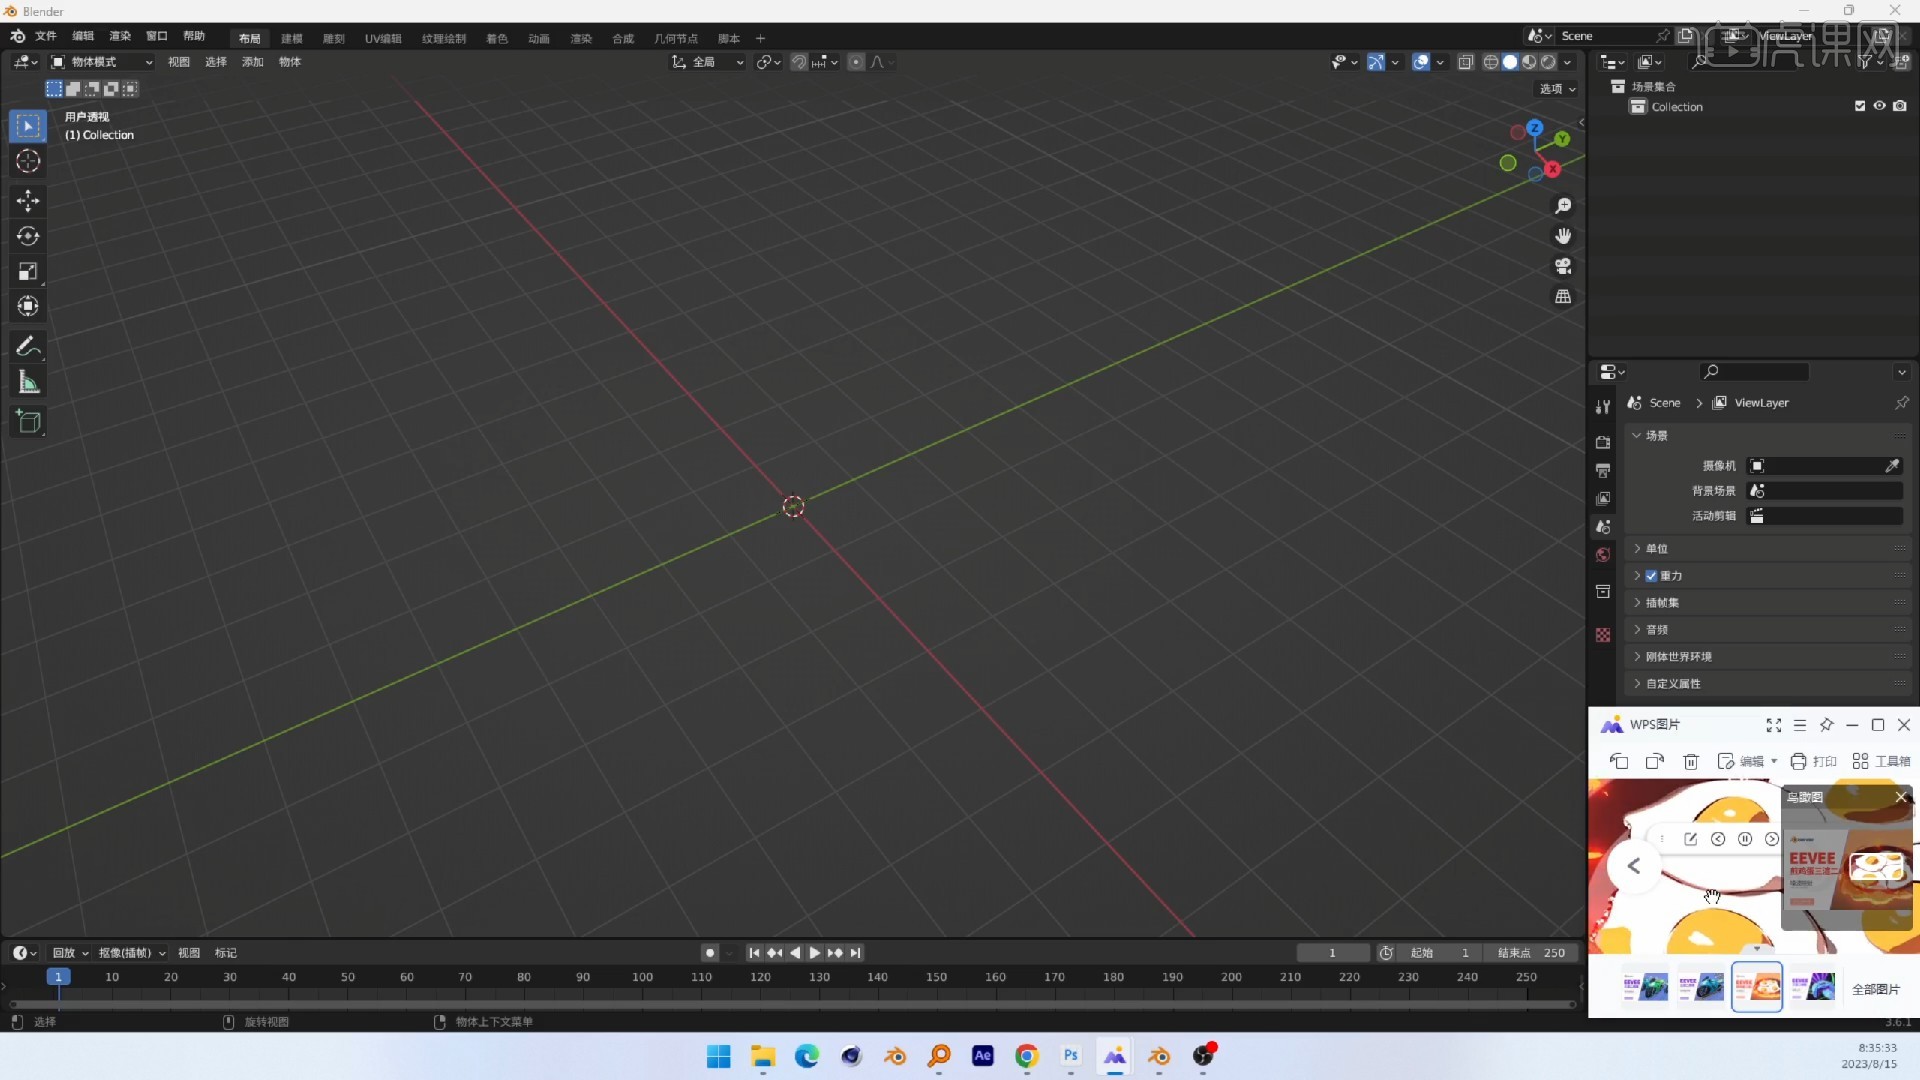Viewport: 1920px width, 1080px height.
Task: Toggle show gizmo button
Action: tap(1376, 62)
